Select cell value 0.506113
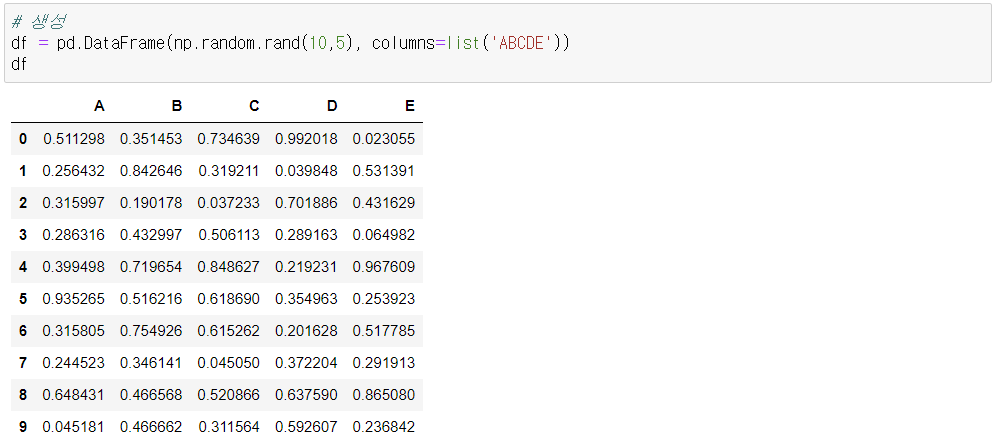Image resolution: width=995 pixels, height=442 pixels. pyautogui.click(x=228, y=235)
